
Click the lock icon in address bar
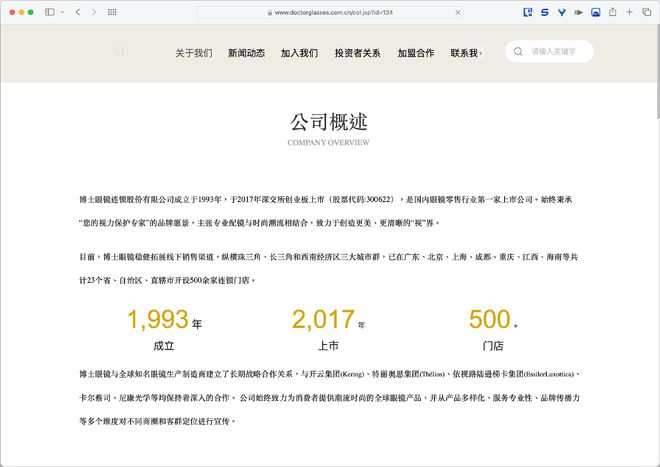pos(270,13)
